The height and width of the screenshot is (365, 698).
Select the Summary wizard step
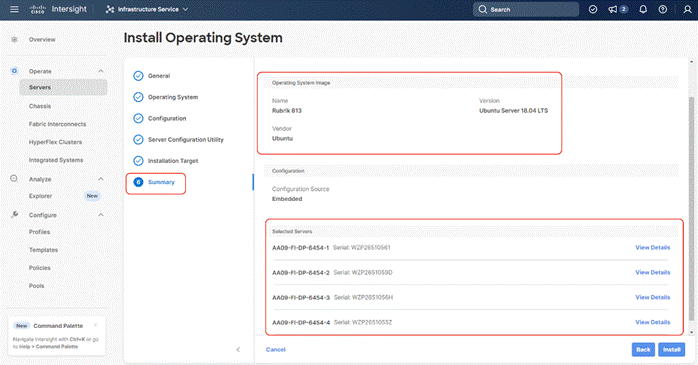[x=161, y=182]
